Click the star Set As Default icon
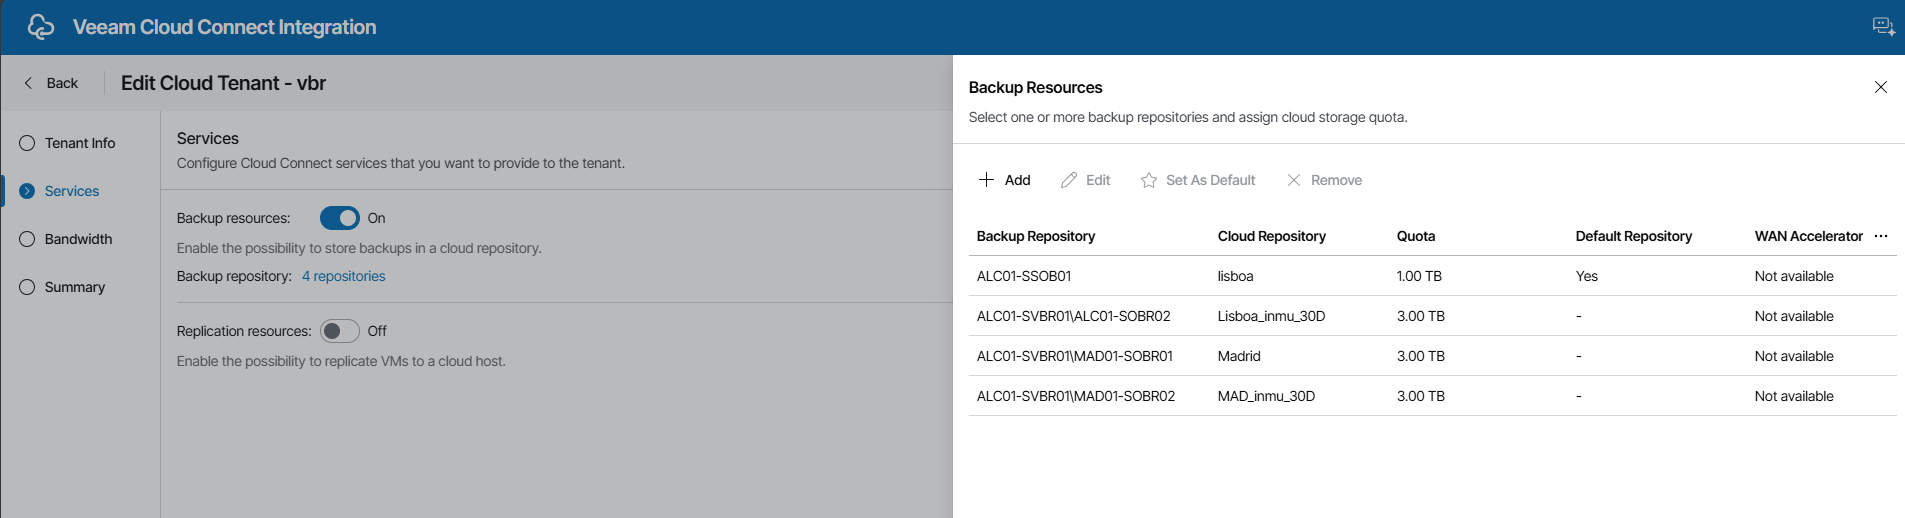 tap(1149, 180)
